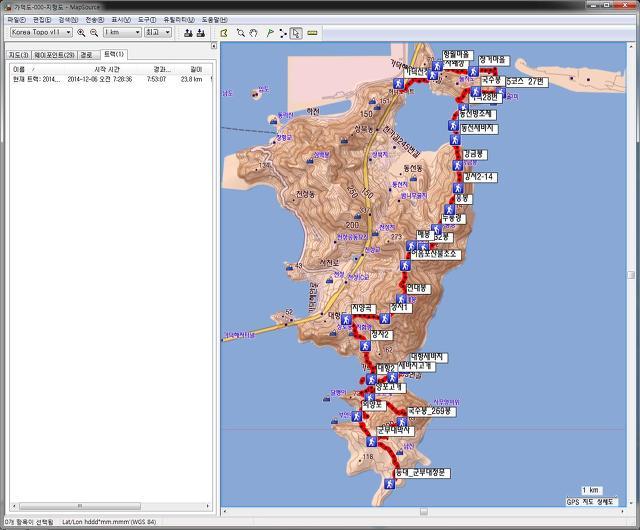Viewport: 640px width, 530px height.
Task: Click the hiker waypoint icon beside 강서2-14
Action: [x=458, y=188]
